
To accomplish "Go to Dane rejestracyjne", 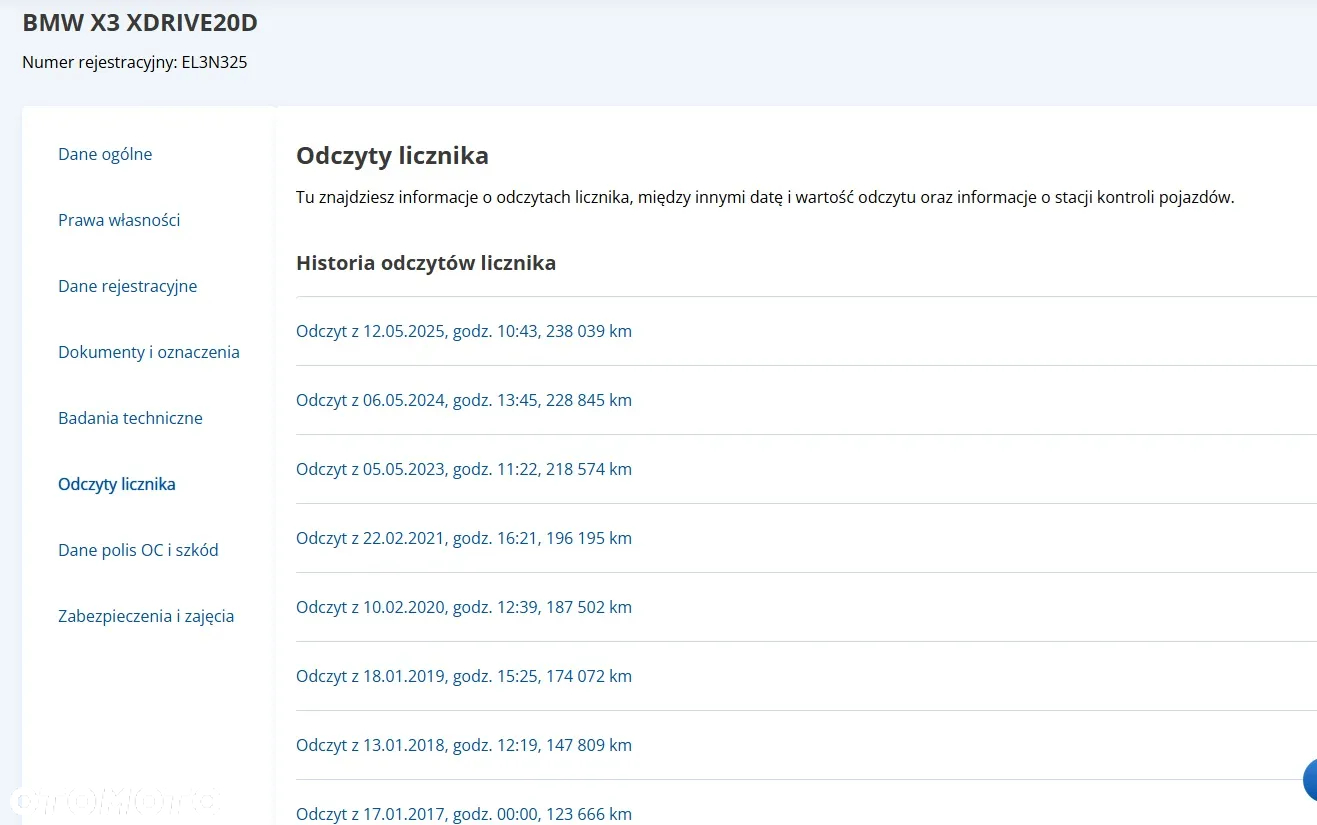I will coord(127,286).
